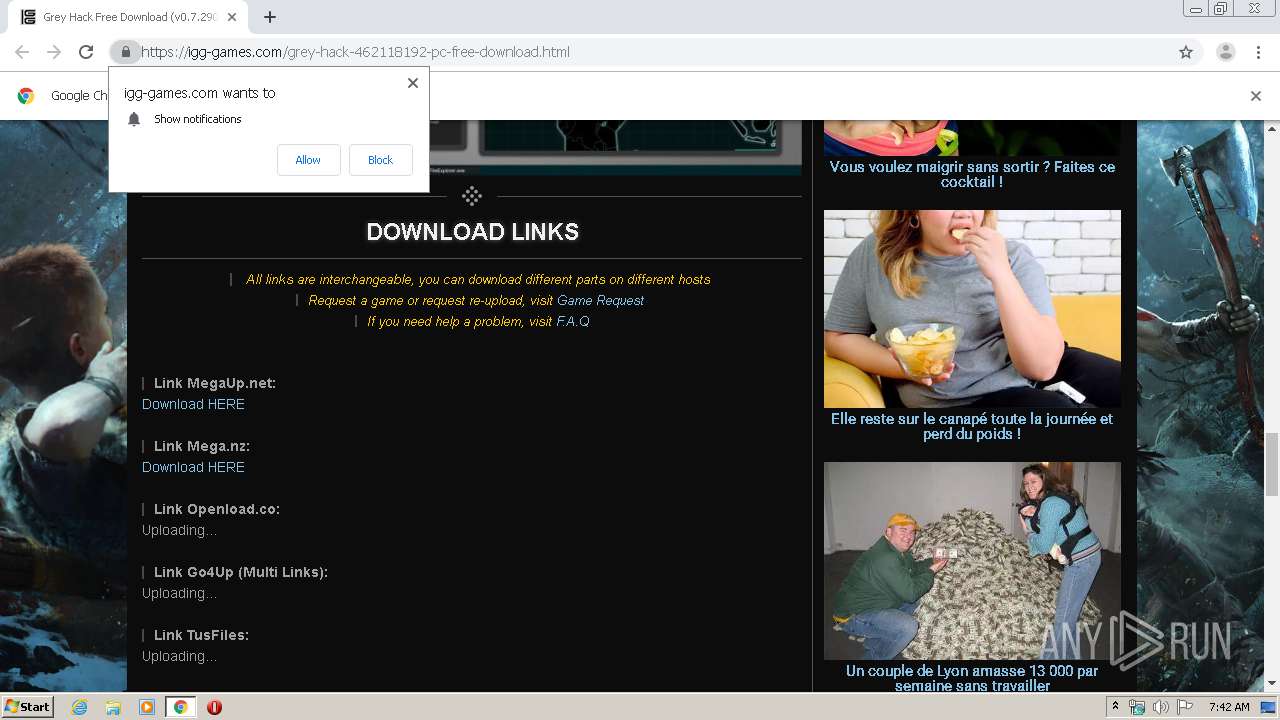Click the 7:42 AM taskbar clock
Screen dimensions: 1280x720
click(1229, 707)
